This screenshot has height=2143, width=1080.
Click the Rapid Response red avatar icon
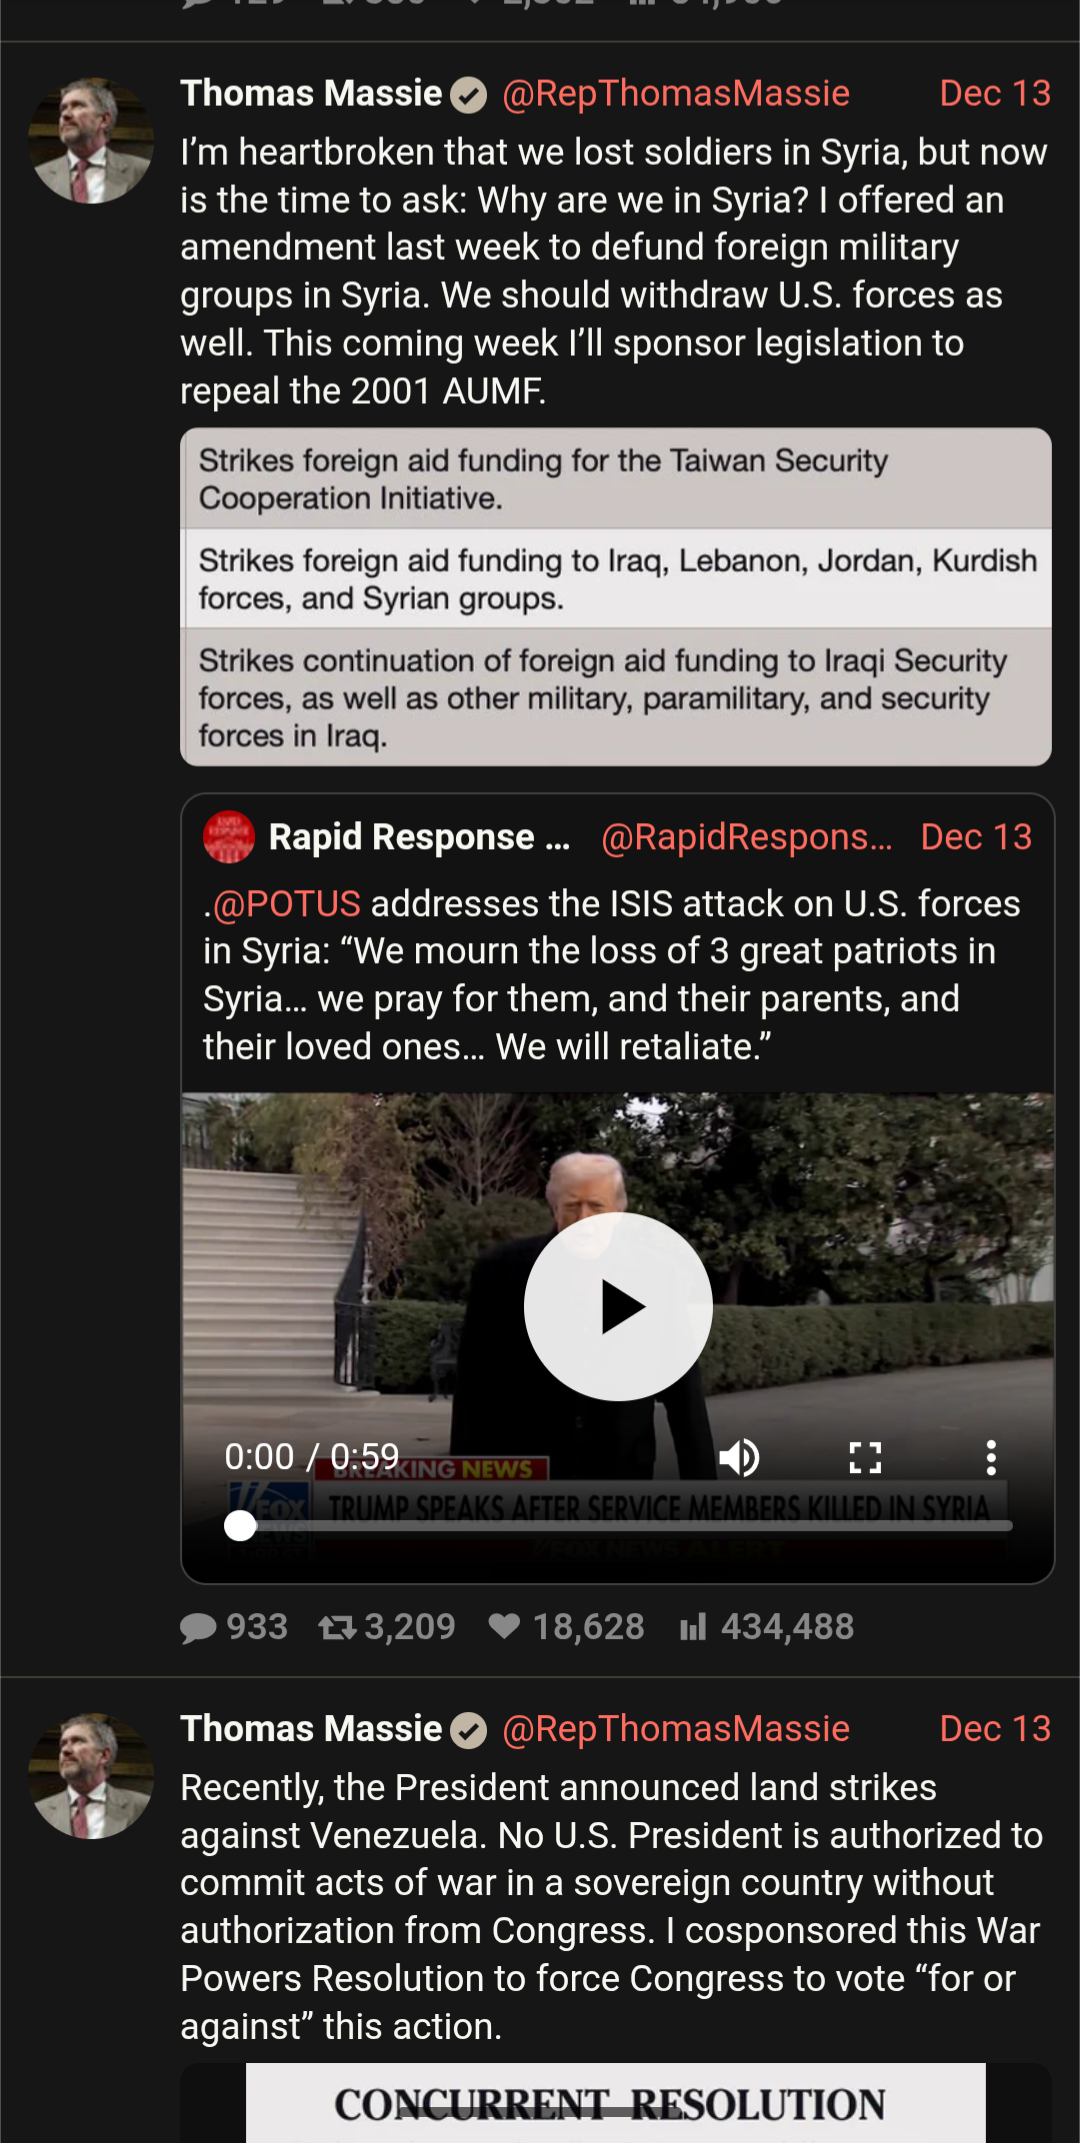(229, 837)
